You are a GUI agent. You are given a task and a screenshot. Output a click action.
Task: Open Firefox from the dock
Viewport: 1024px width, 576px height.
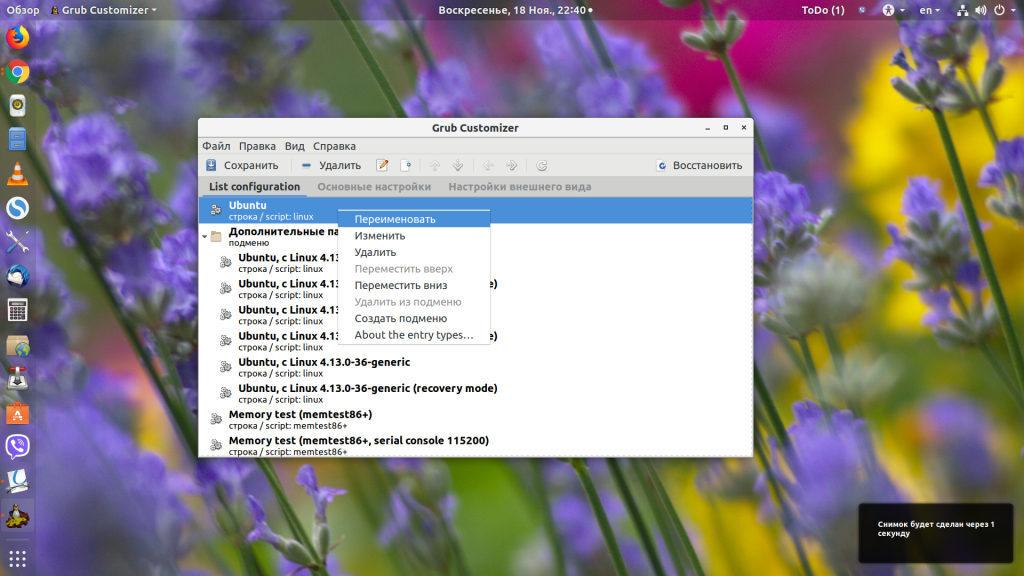(17, 38)
